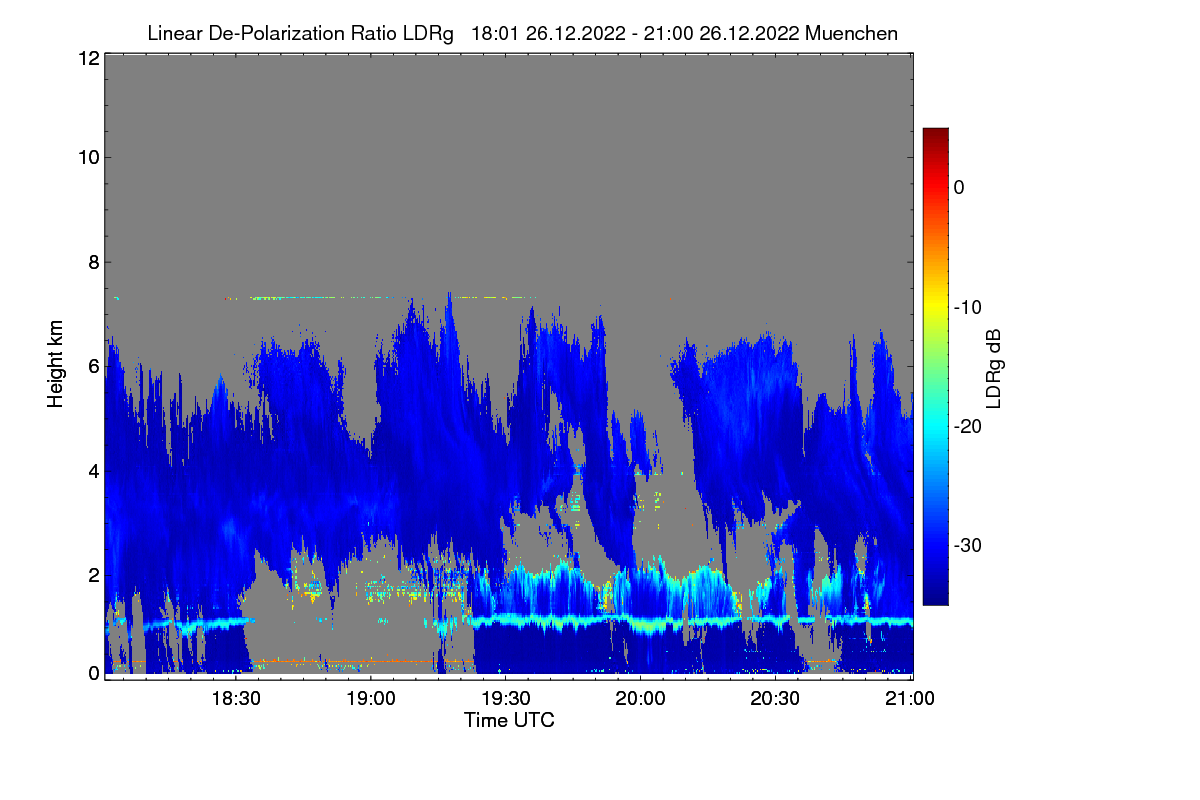Click the 'Time UTC' x-axis label

(509, 720)
